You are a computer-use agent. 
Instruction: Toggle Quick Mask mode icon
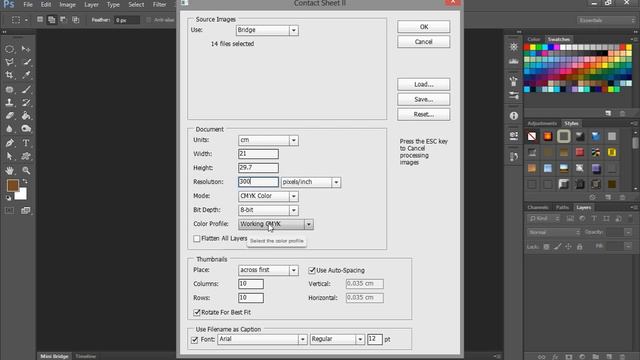pyautogui.click(x=9, y=211)
